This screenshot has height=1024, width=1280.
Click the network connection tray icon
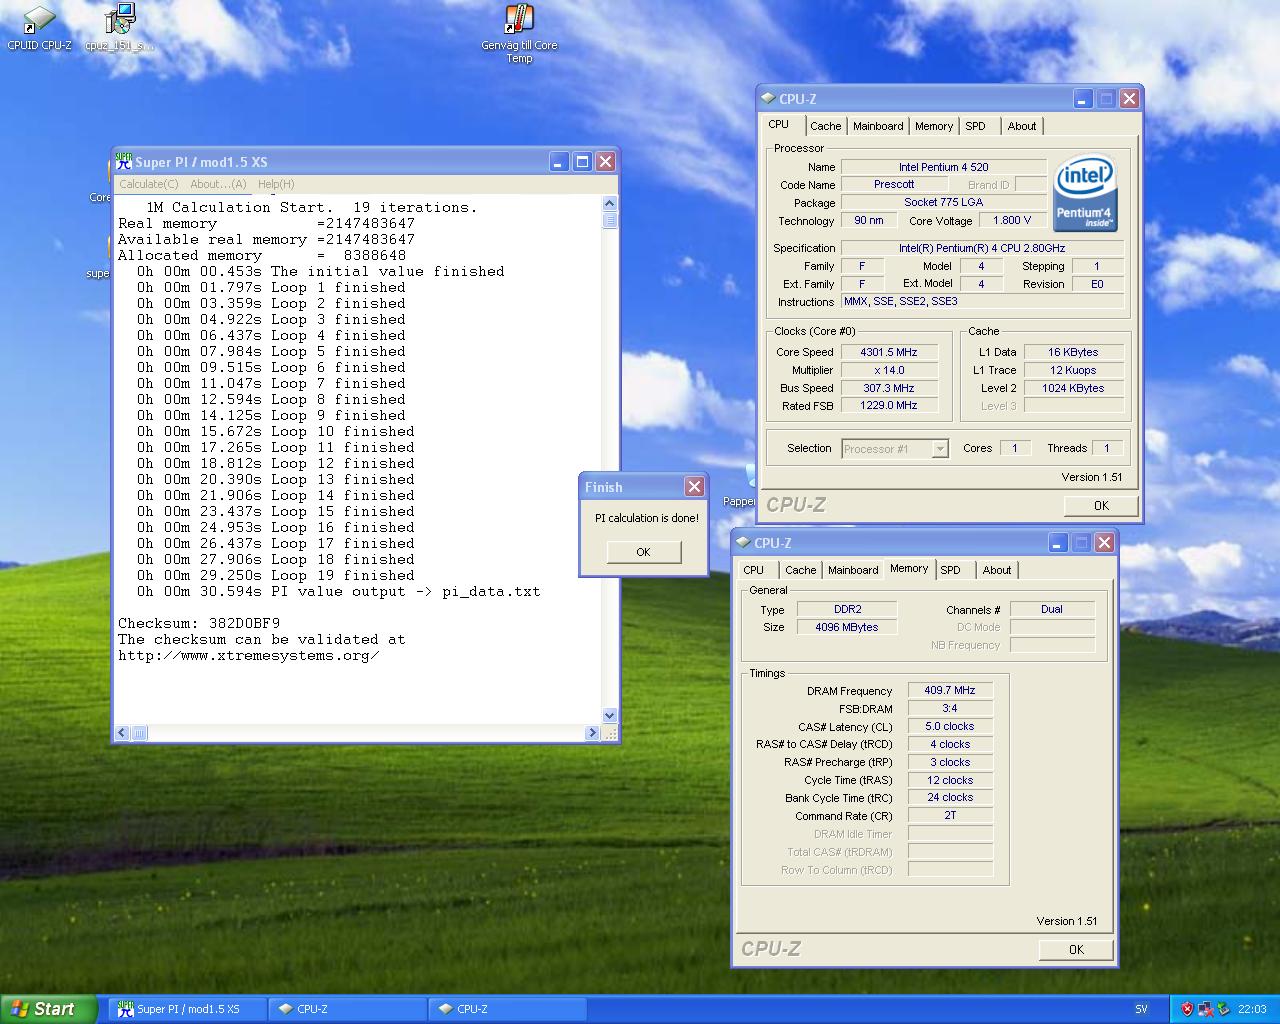click(1205, 1009)
